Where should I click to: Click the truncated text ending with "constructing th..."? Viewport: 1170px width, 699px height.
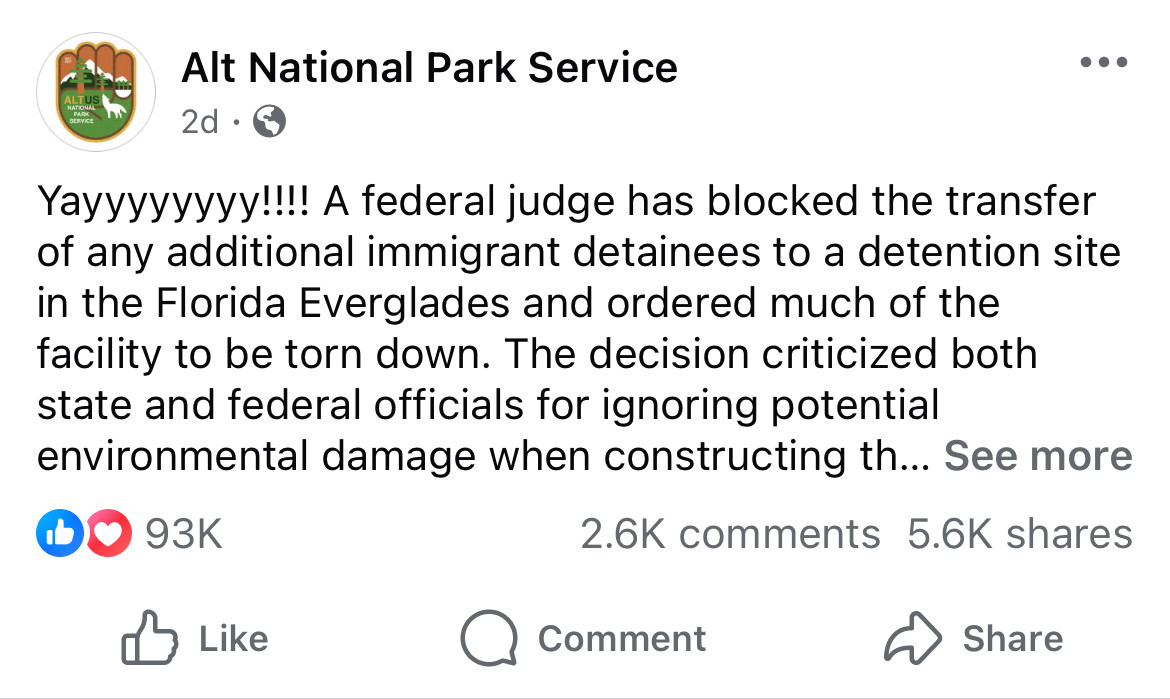coord(484,455)
